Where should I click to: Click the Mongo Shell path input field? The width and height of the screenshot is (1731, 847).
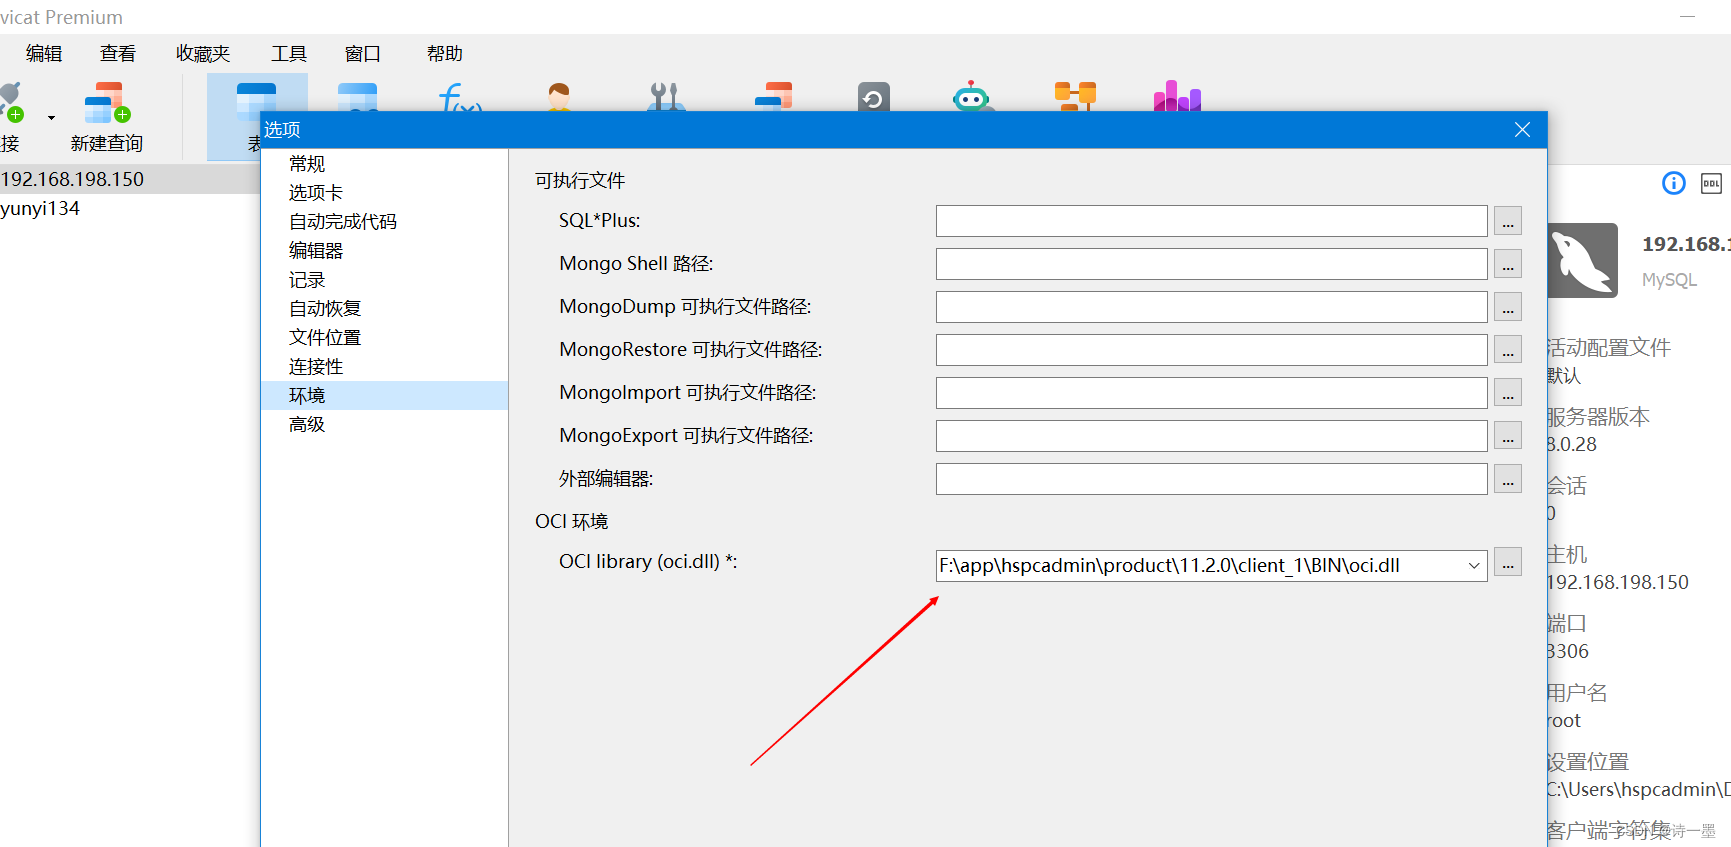[x=1211, y=264]
